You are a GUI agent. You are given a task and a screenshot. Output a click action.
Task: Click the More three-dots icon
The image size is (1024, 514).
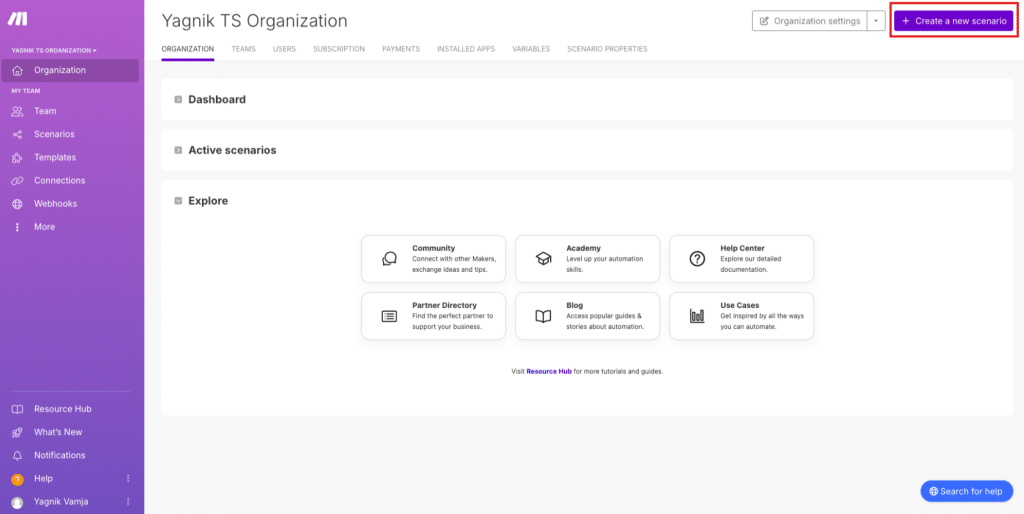point(18,227)
